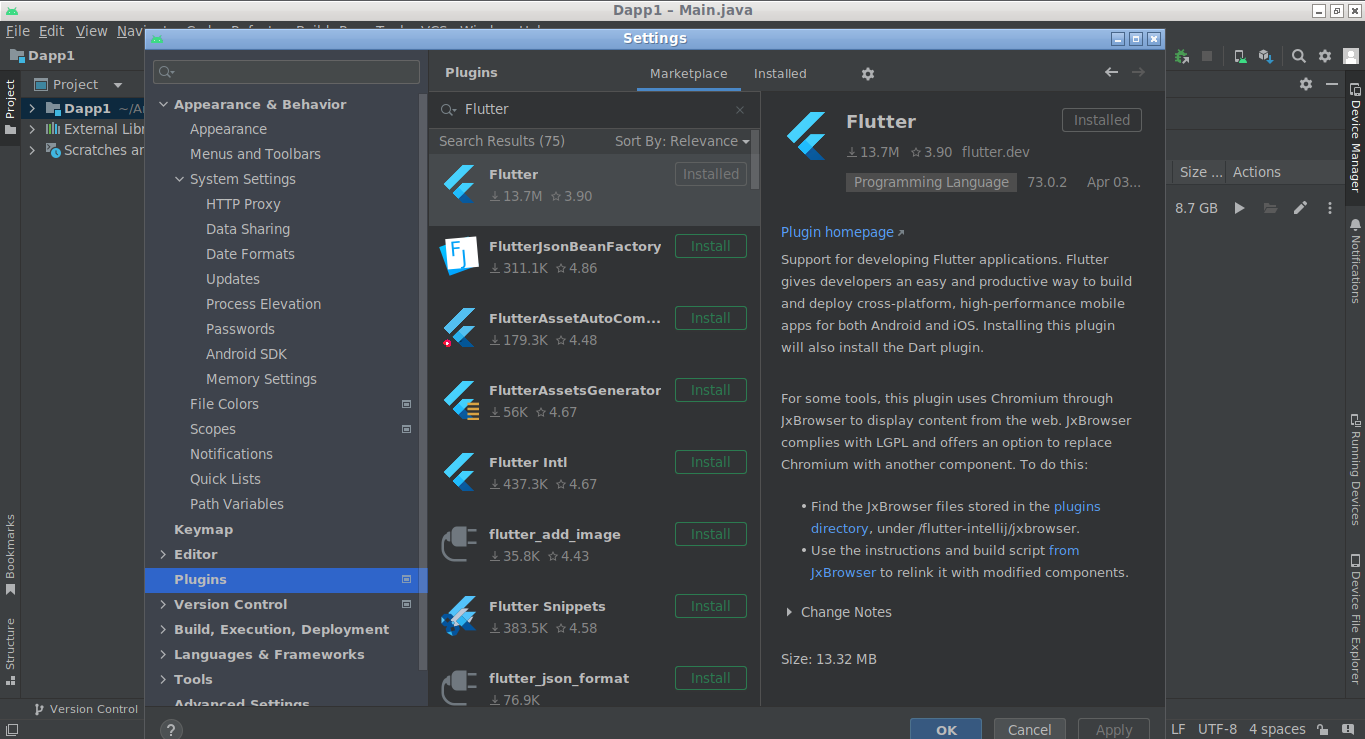Click Attach Debugger to Android Process icon

pos(1182,57)
